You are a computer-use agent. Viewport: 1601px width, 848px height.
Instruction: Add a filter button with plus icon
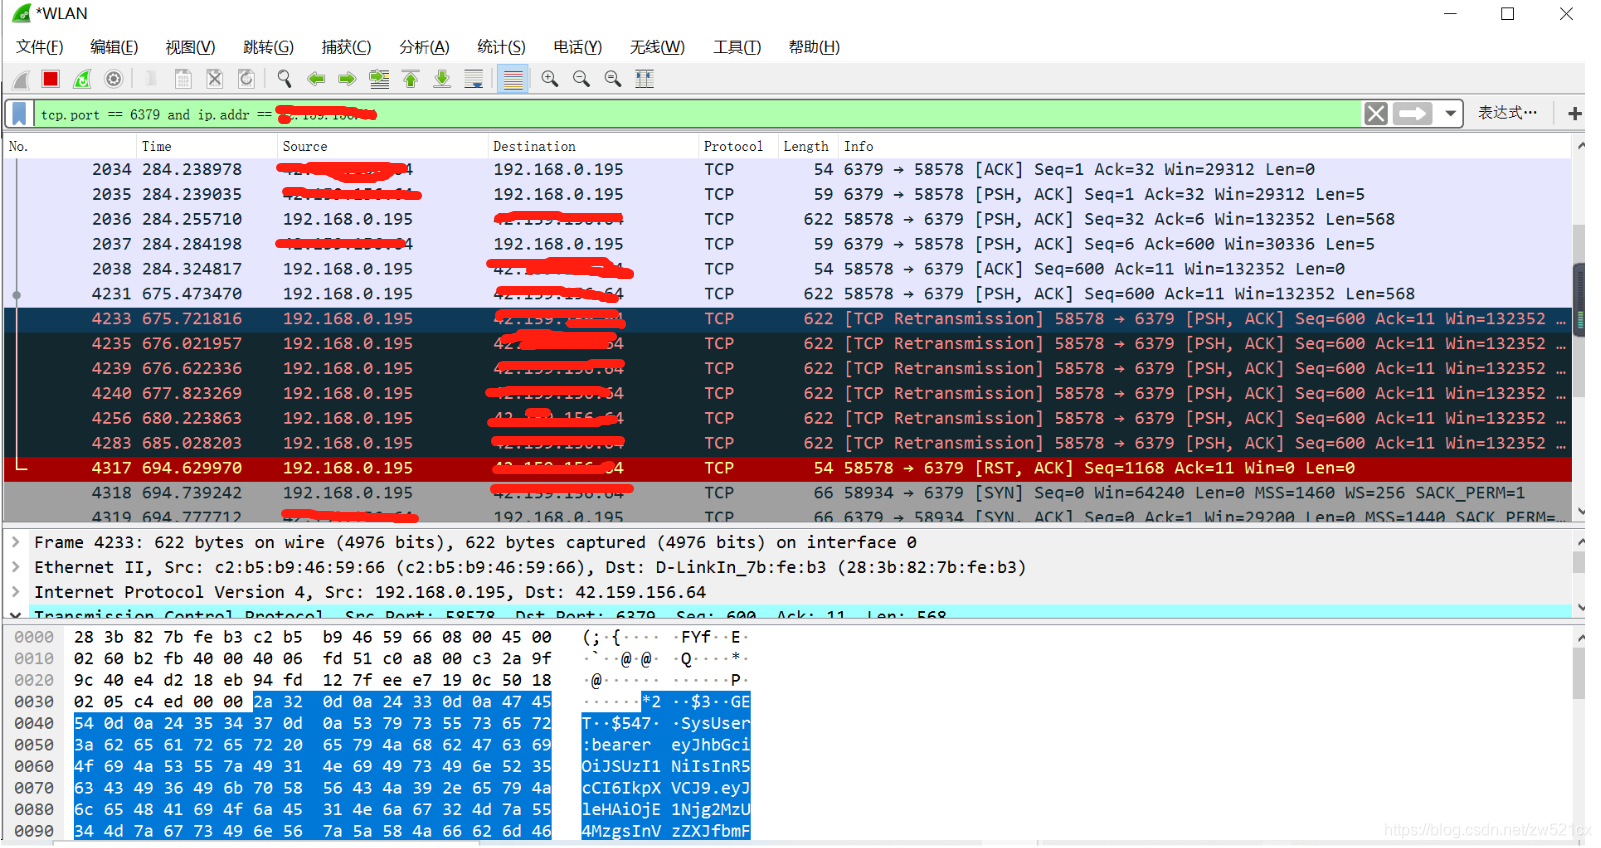(x=1574, y=114)
